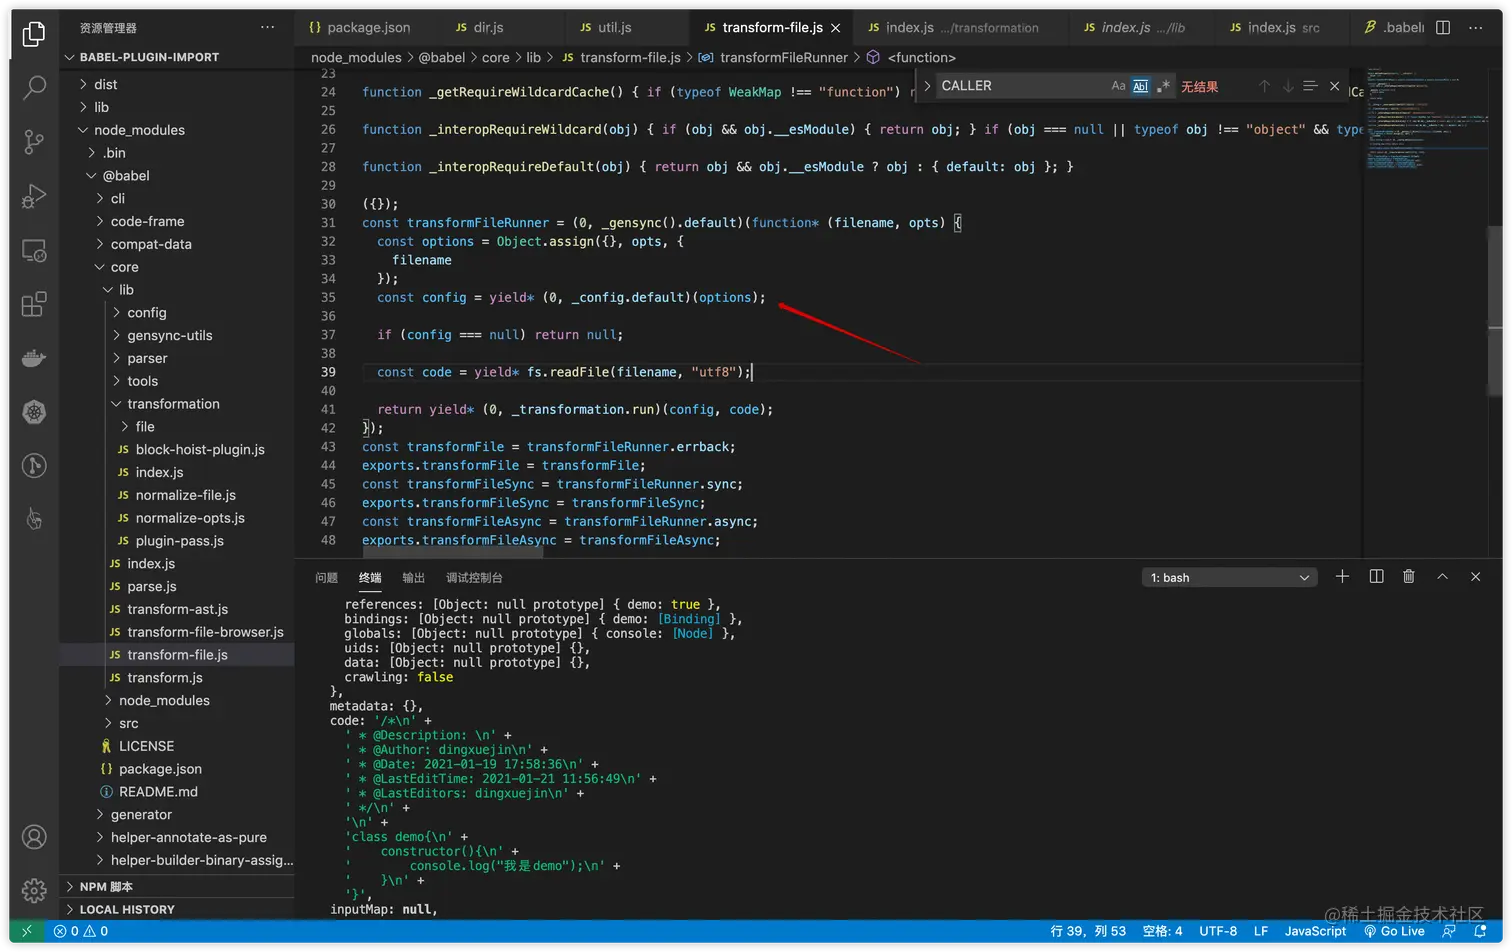Switch to the 输出 panel tab
1512x952 pixels.
click(414, 578)
